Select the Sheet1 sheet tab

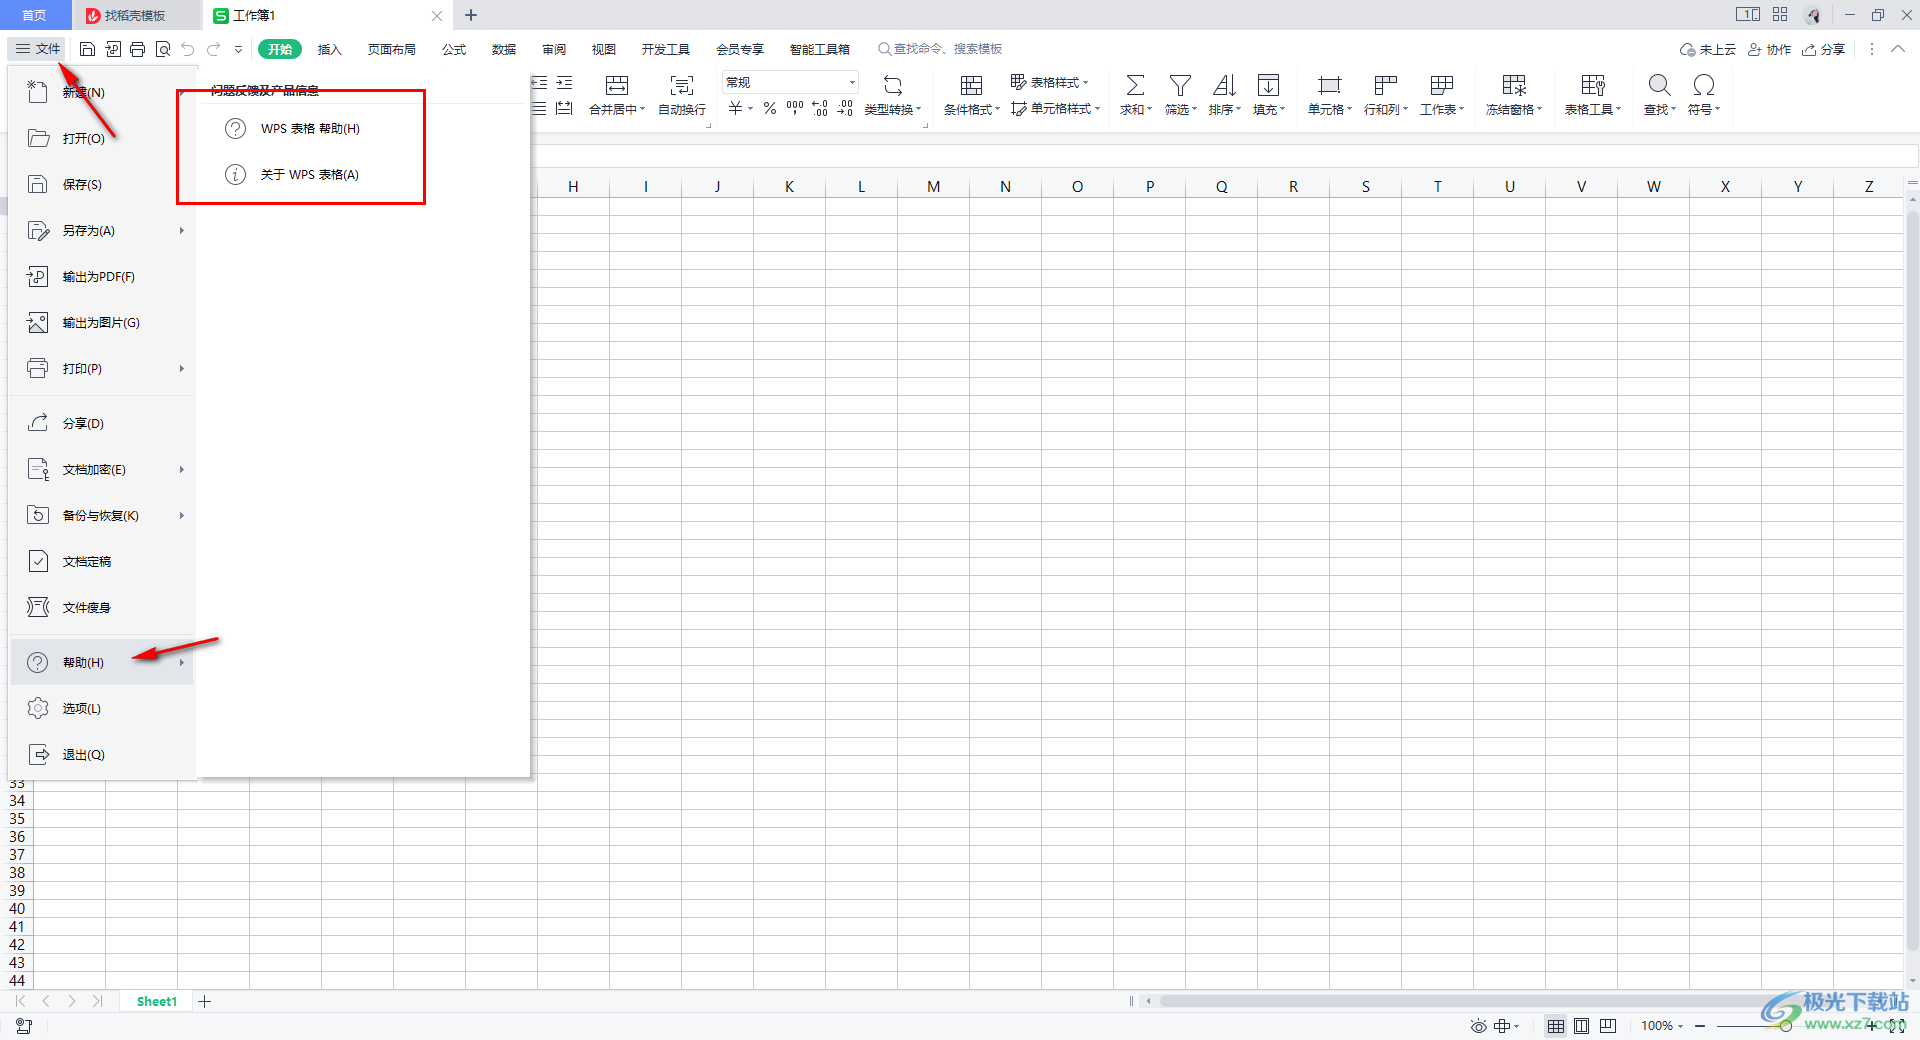pyautogui.click(x=157, y=1001)
